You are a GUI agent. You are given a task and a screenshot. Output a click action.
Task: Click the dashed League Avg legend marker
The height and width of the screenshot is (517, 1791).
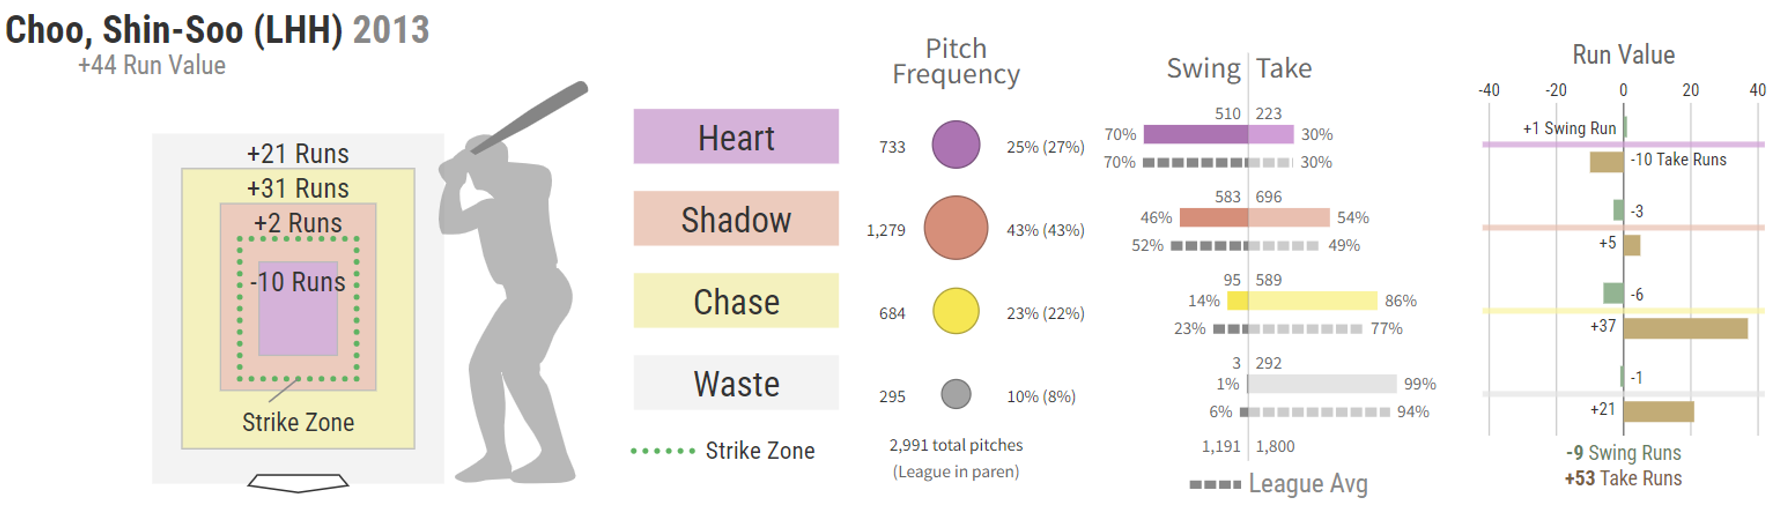pyautogui.click(x=1215, y=484)
